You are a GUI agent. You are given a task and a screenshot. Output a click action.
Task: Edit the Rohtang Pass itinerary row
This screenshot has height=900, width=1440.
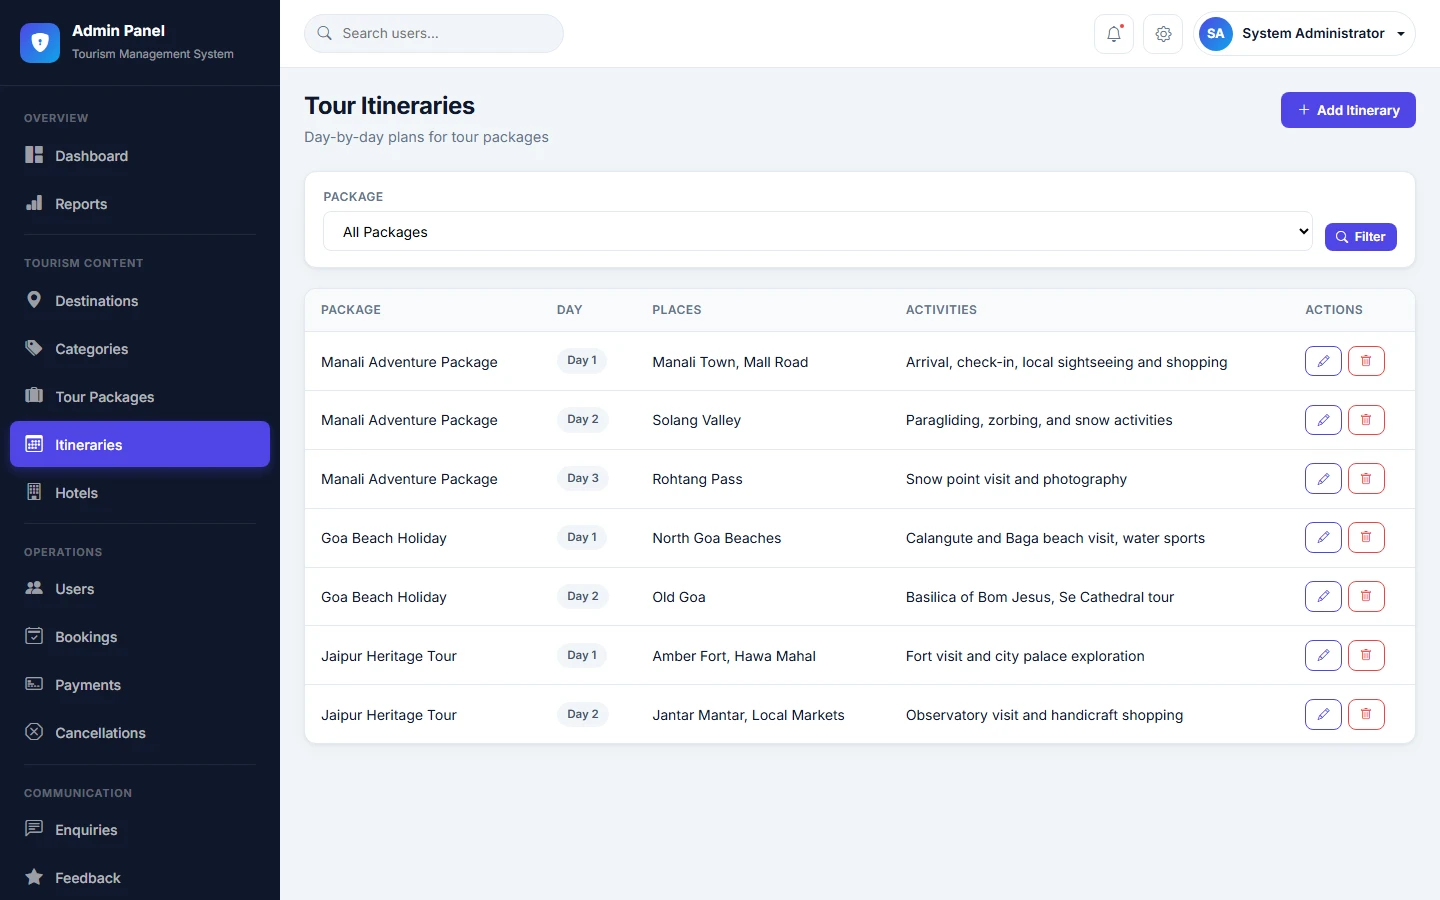pyautogui.click(x=1323, y=479)
